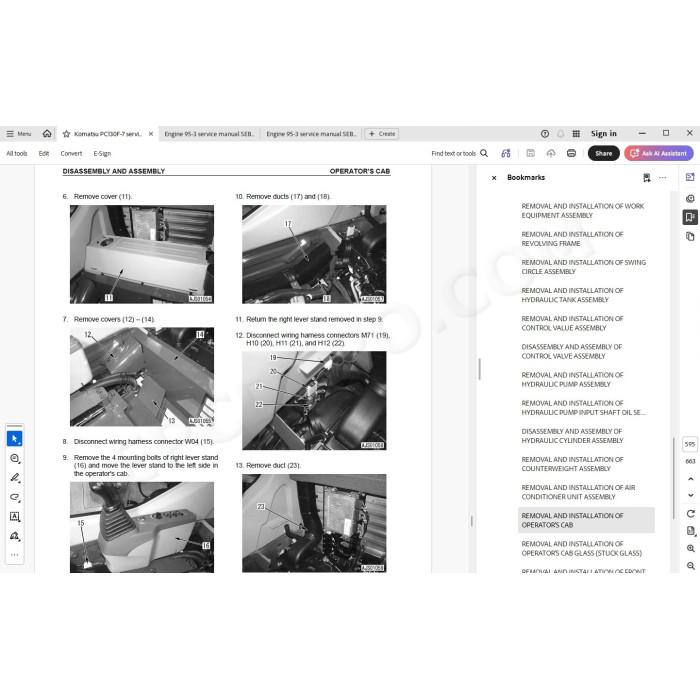Pick the highlight pen tool
Screen dimensions: 700x700
click(14, 478)
